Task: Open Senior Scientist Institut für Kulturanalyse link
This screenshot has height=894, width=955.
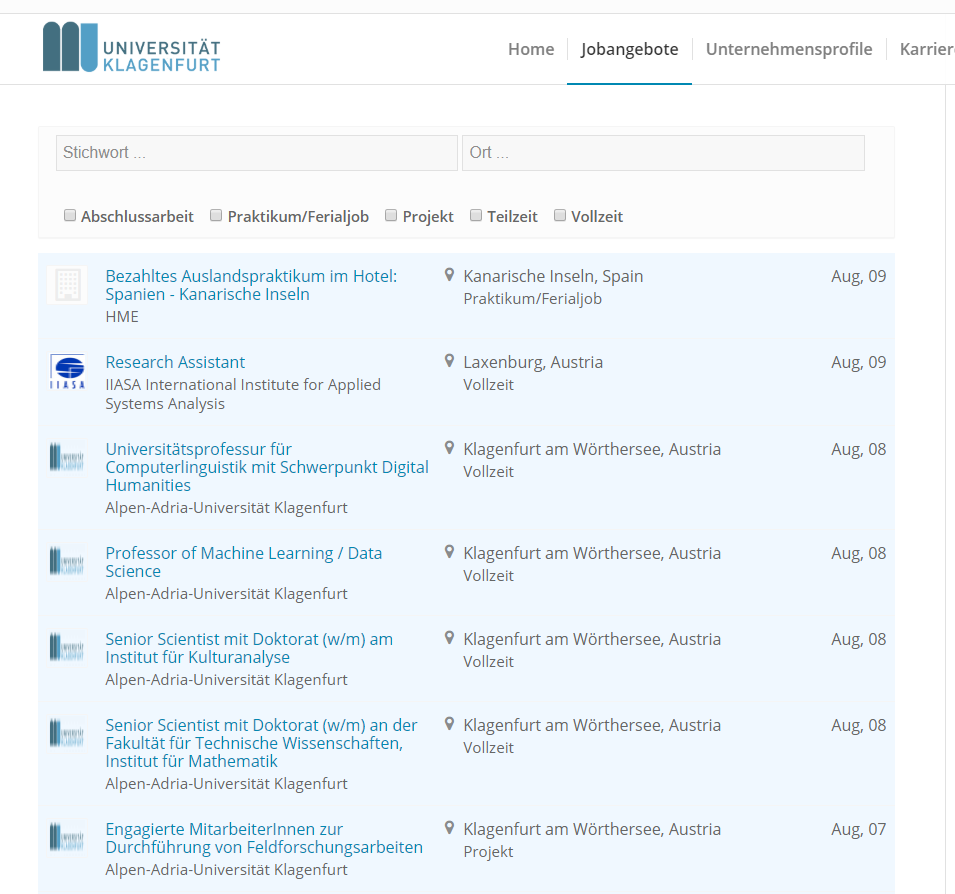Action: 249,648
